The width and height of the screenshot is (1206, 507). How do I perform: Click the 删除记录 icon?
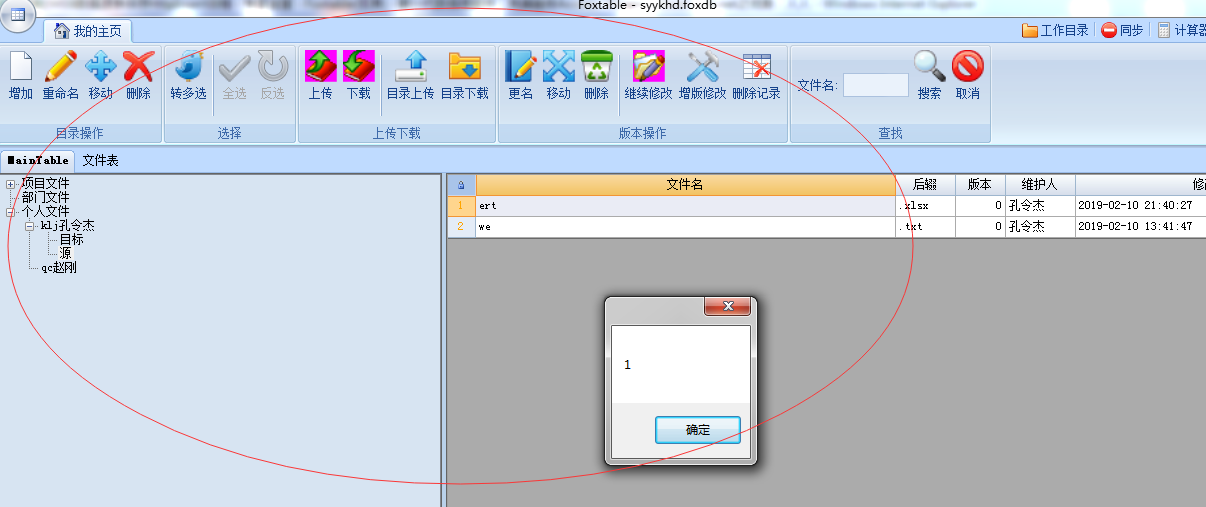click(756, 66)
